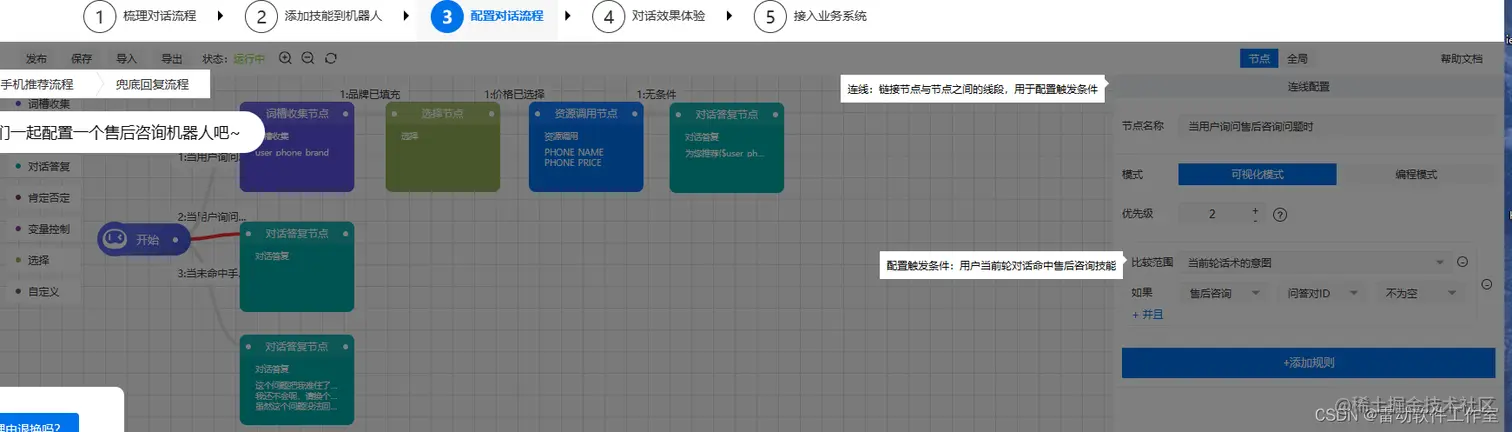1512x432 pixels.
Task: Click the 连线配置 panel header
Action: click(1308, 87)
